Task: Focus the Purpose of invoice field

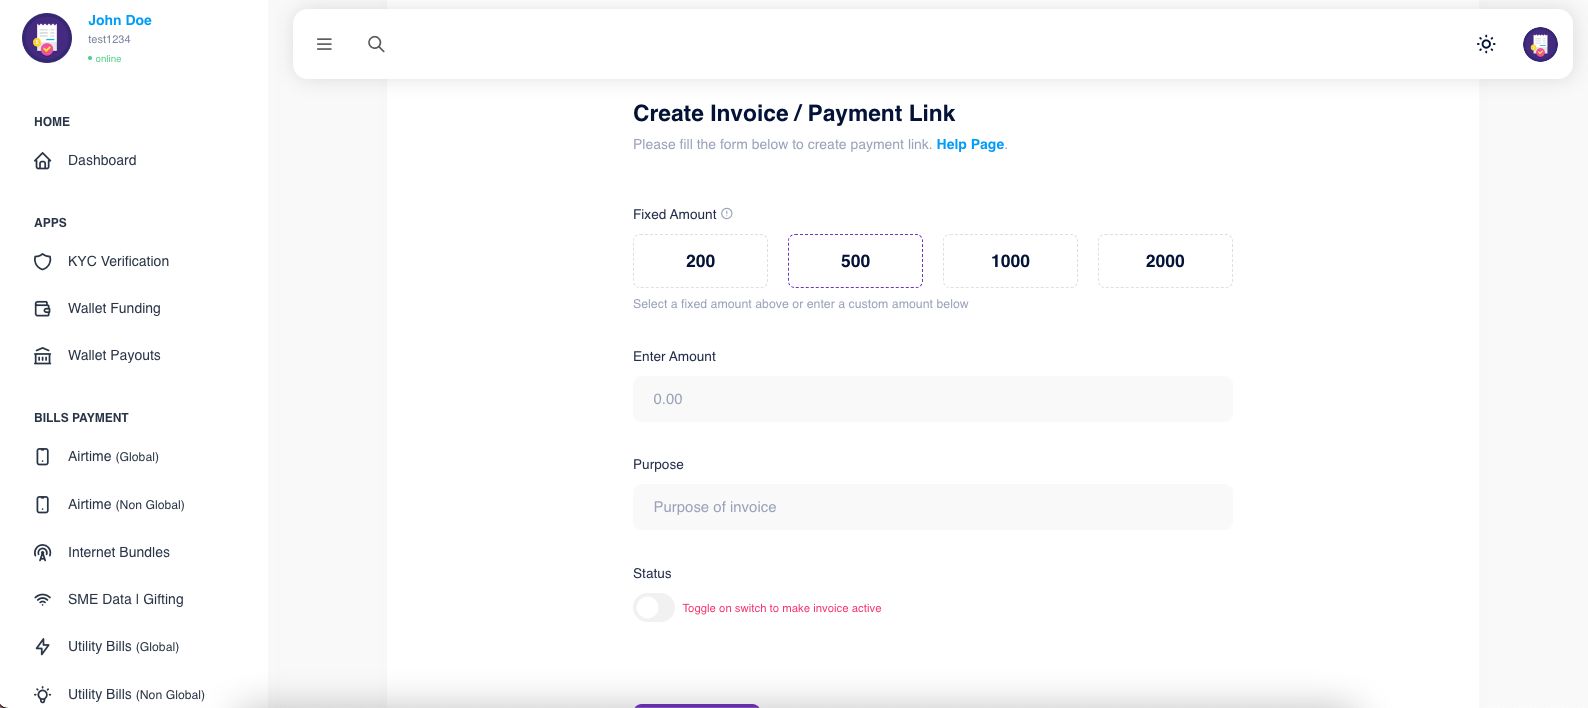Action: [x=932, y=507]
